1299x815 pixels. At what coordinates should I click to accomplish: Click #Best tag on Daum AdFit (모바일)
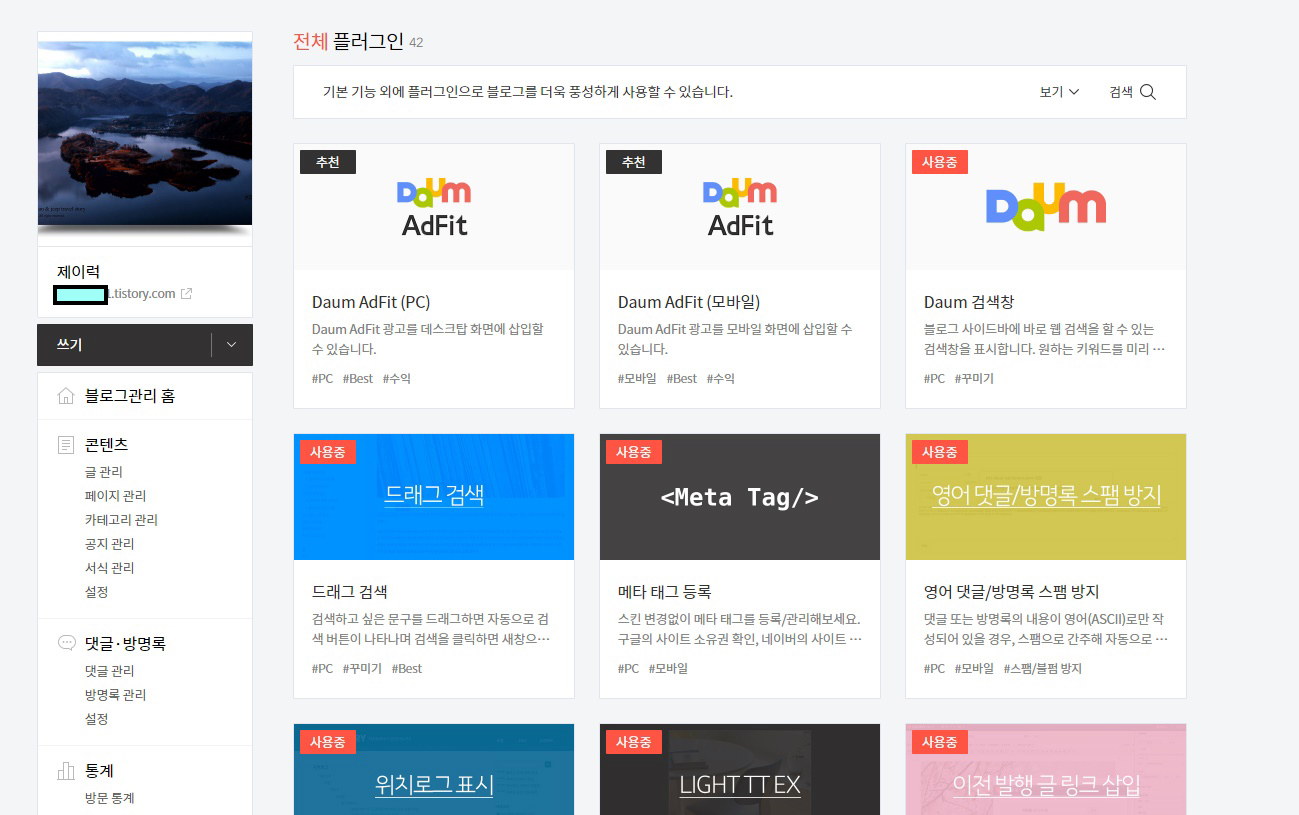682,379
